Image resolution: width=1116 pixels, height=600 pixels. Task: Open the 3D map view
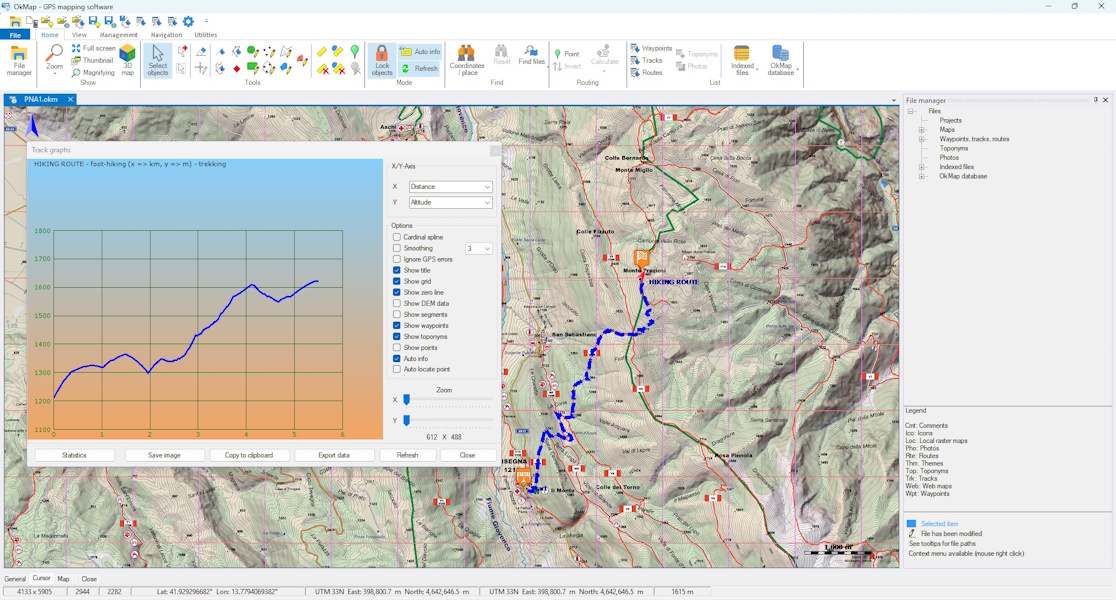pos(127,60)
